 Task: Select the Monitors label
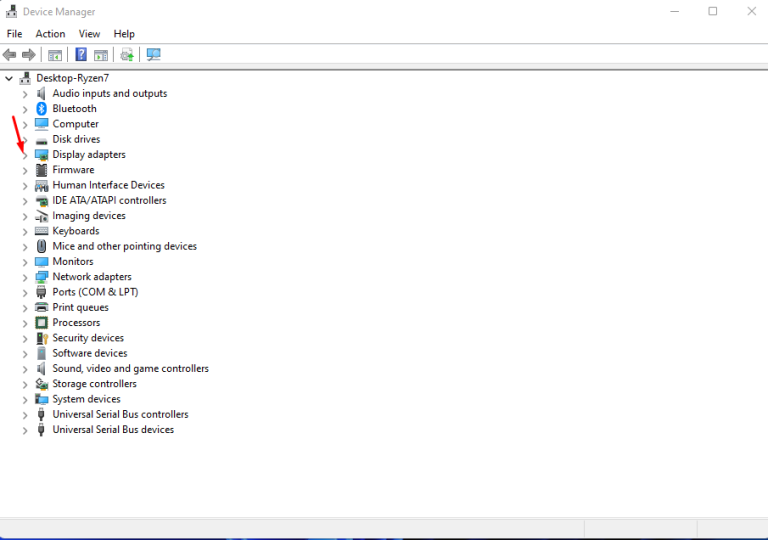72,262
